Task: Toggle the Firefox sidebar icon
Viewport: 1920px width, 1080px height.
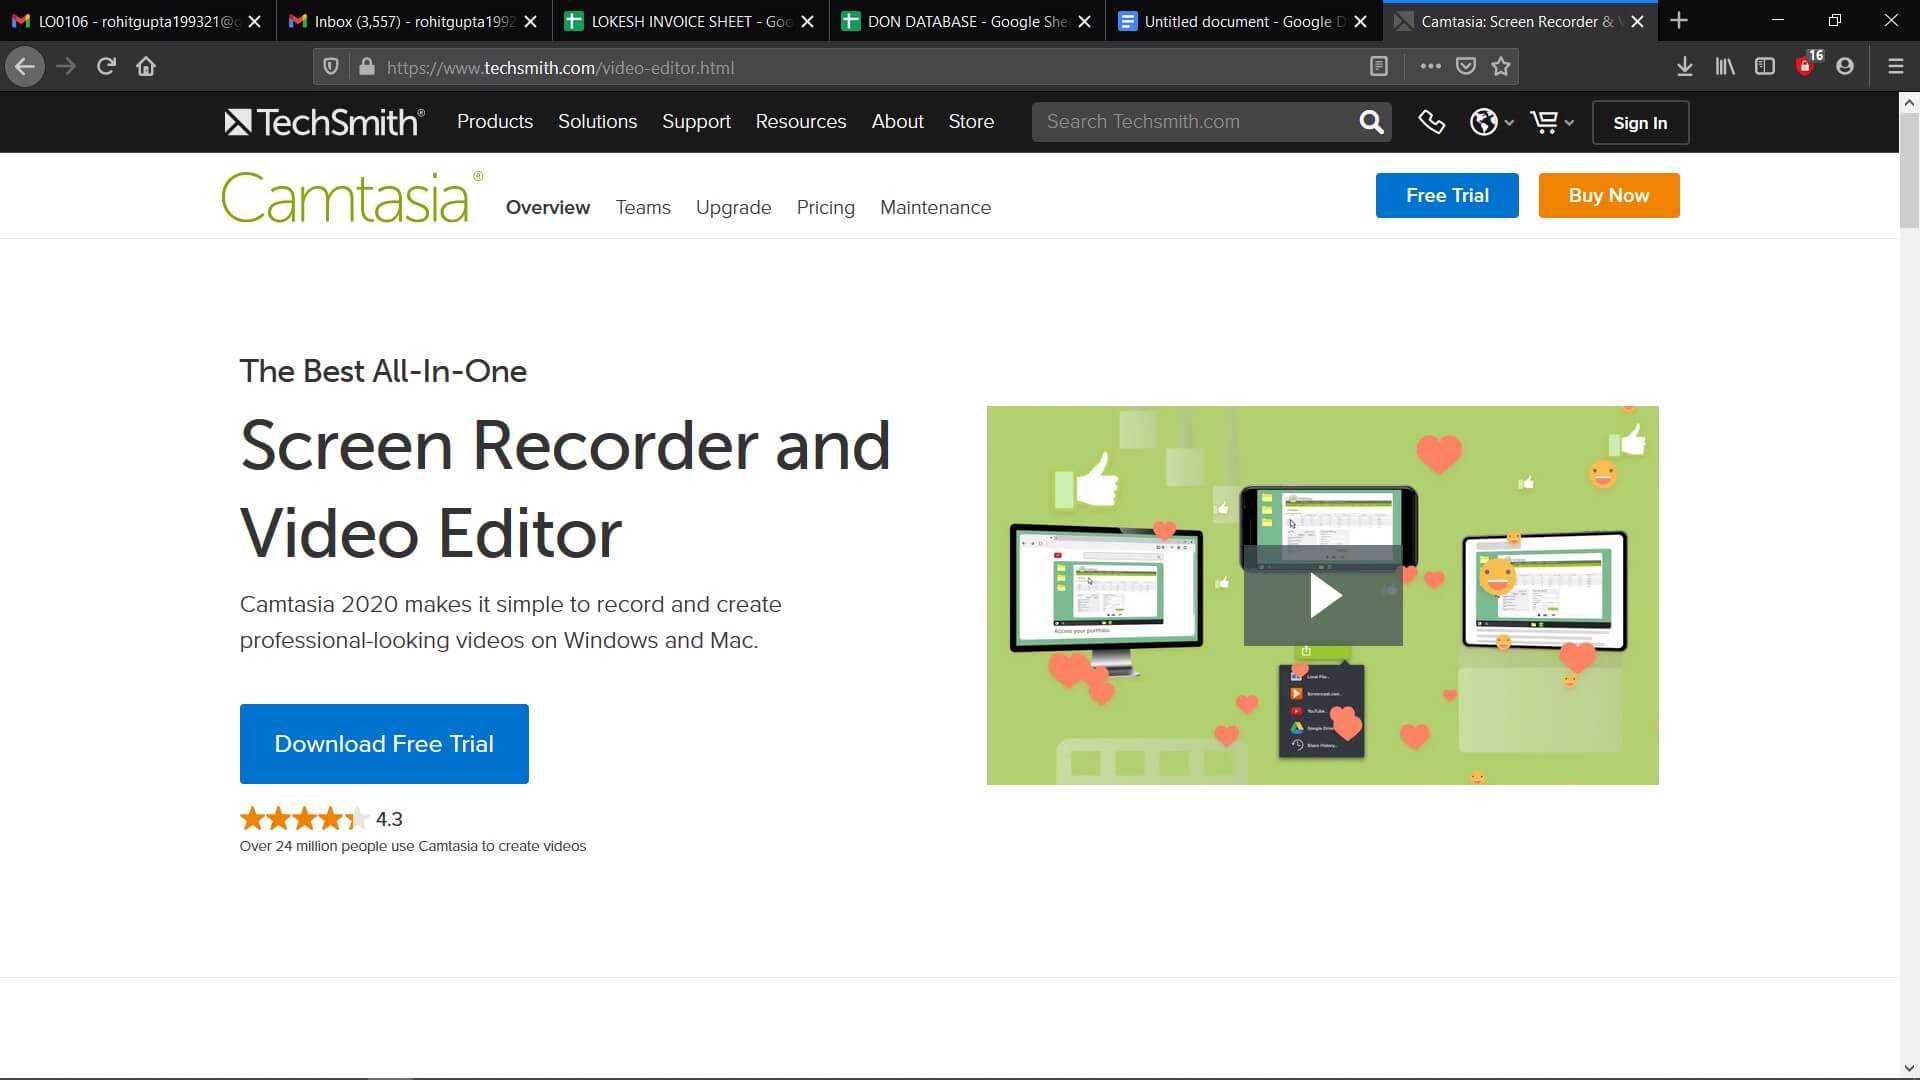Action: 1765,67
